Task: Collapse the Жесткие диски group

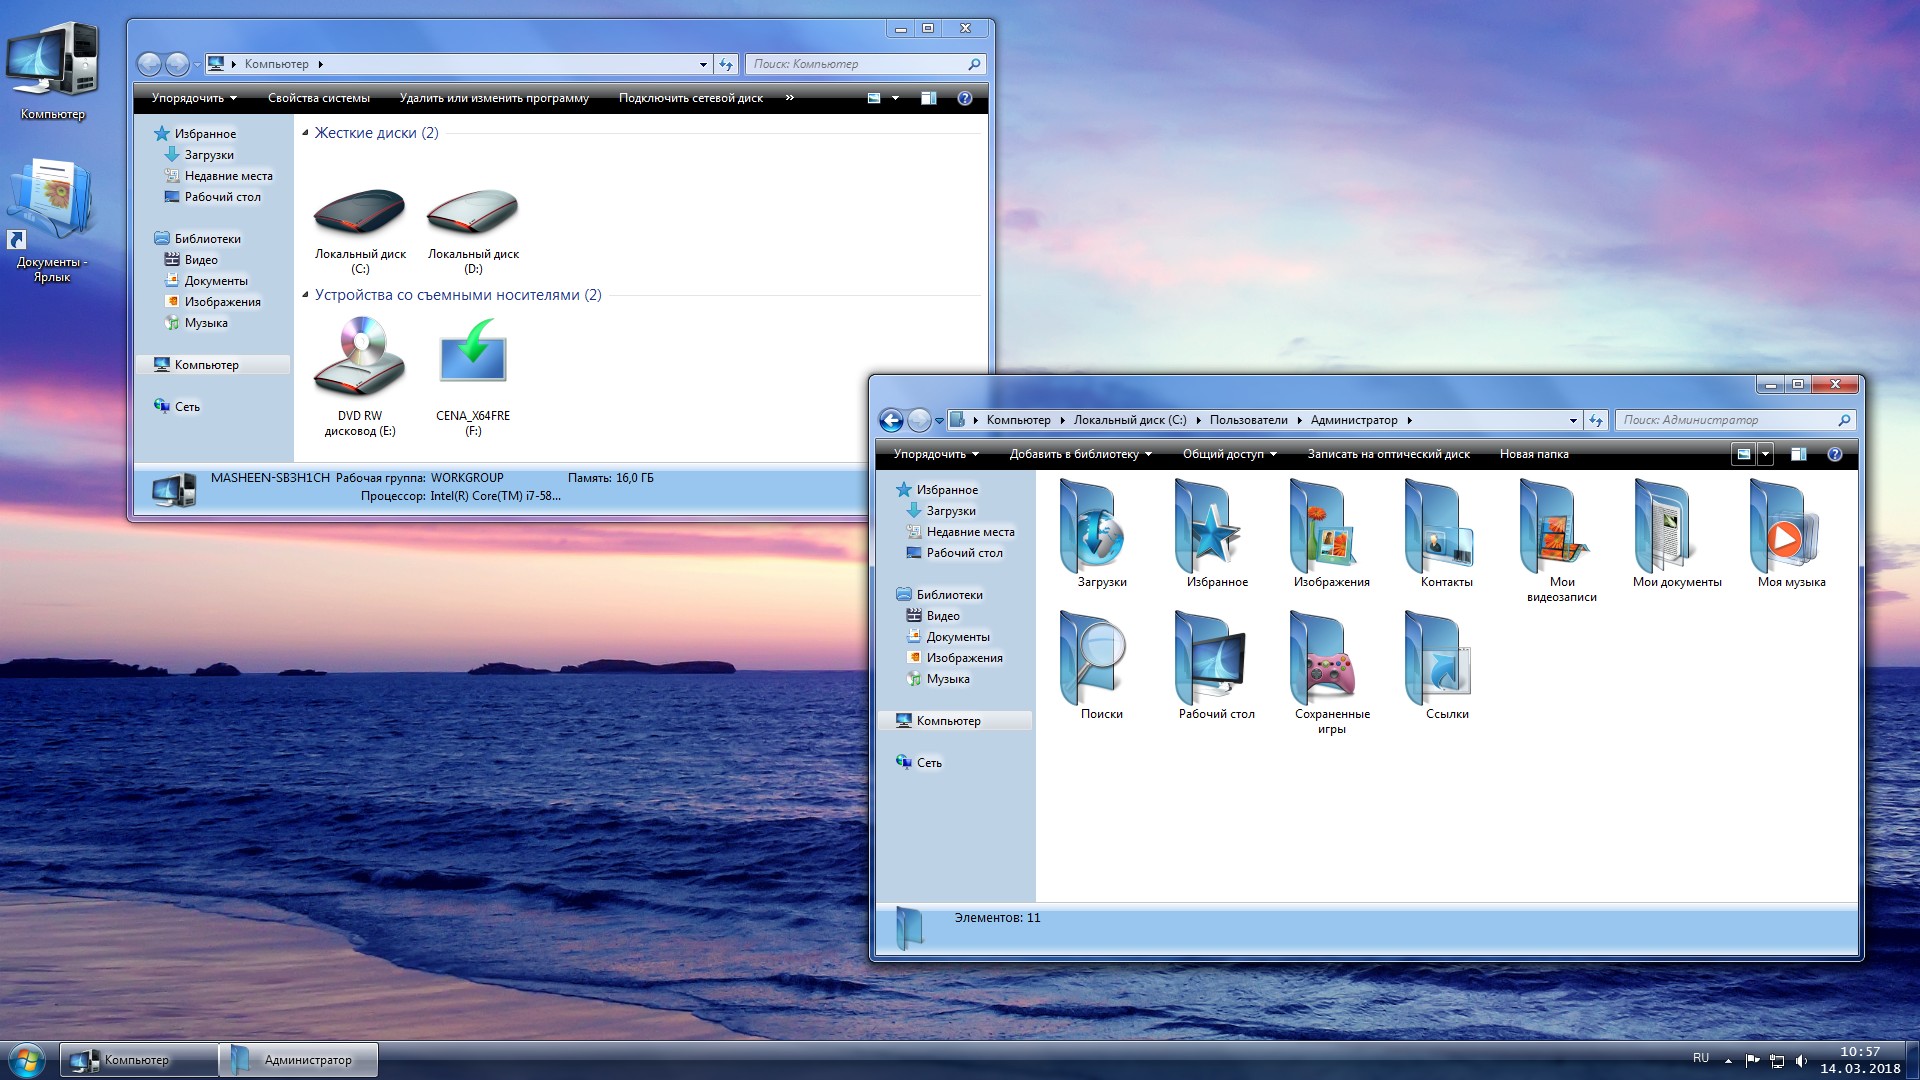Action: click(x=305, y=133)
